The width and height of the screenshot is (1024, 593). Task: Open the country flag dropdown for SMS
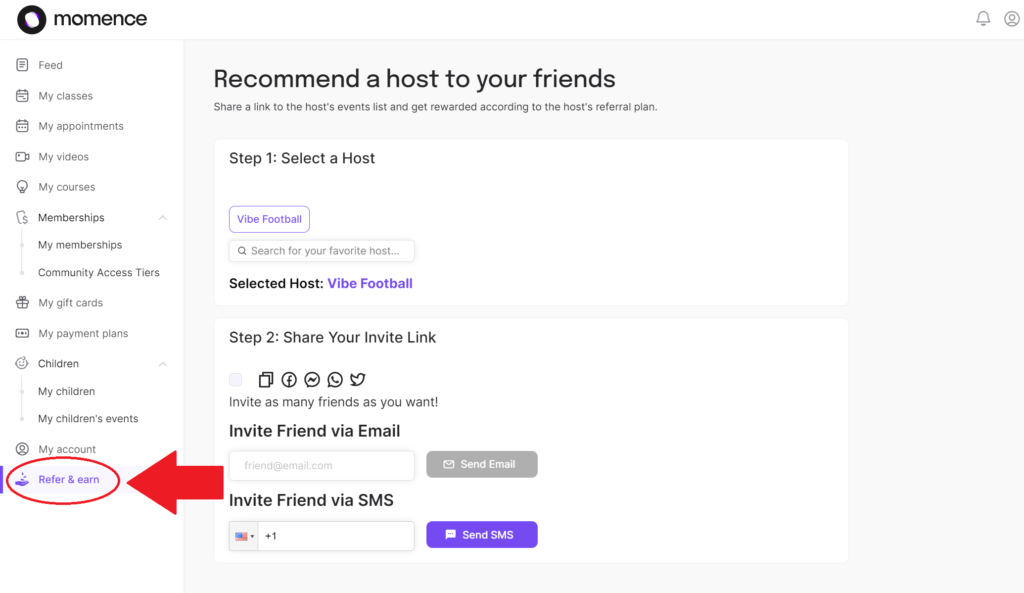pos(244,536)
